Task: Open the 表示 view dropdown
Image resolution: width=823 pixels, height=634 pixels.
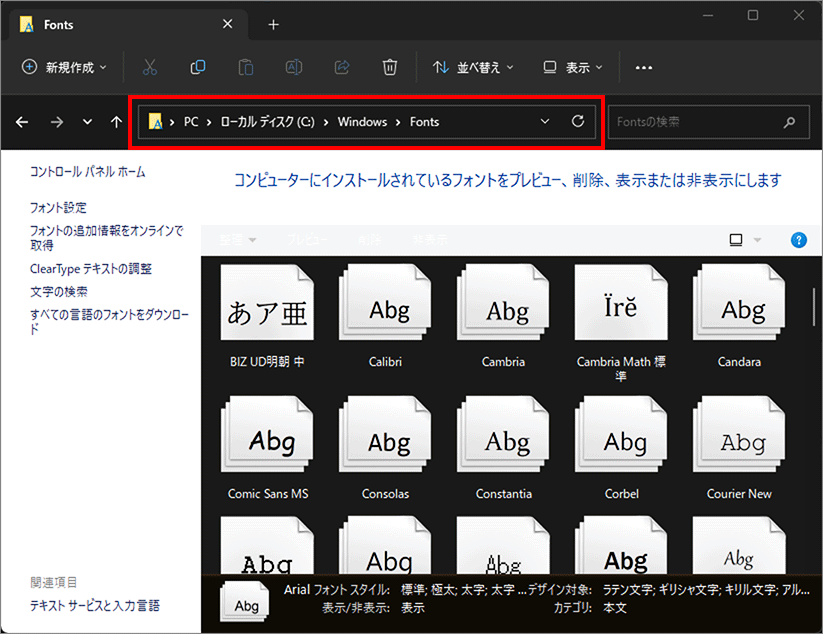Action: (x=573, y=67)
